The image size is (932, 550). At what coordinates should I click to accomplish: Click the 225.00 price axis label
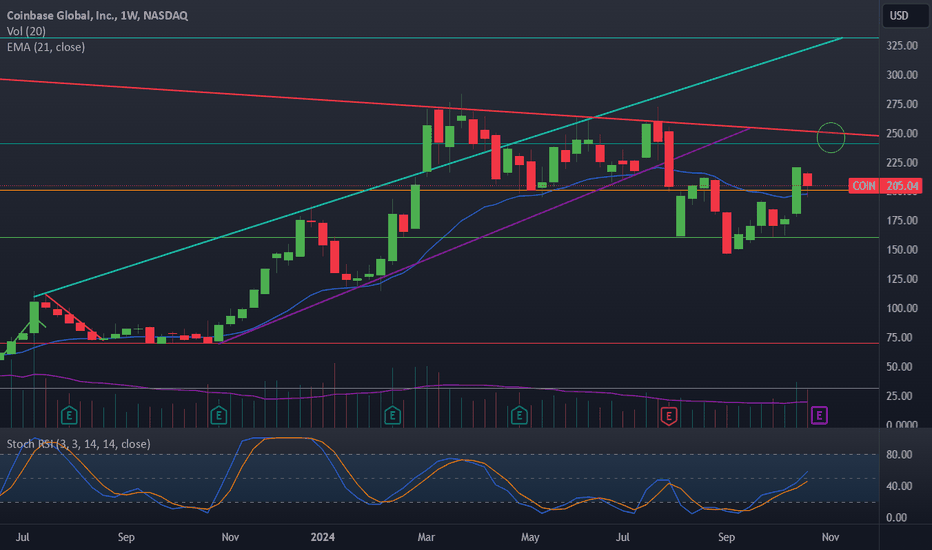point(902,162)
